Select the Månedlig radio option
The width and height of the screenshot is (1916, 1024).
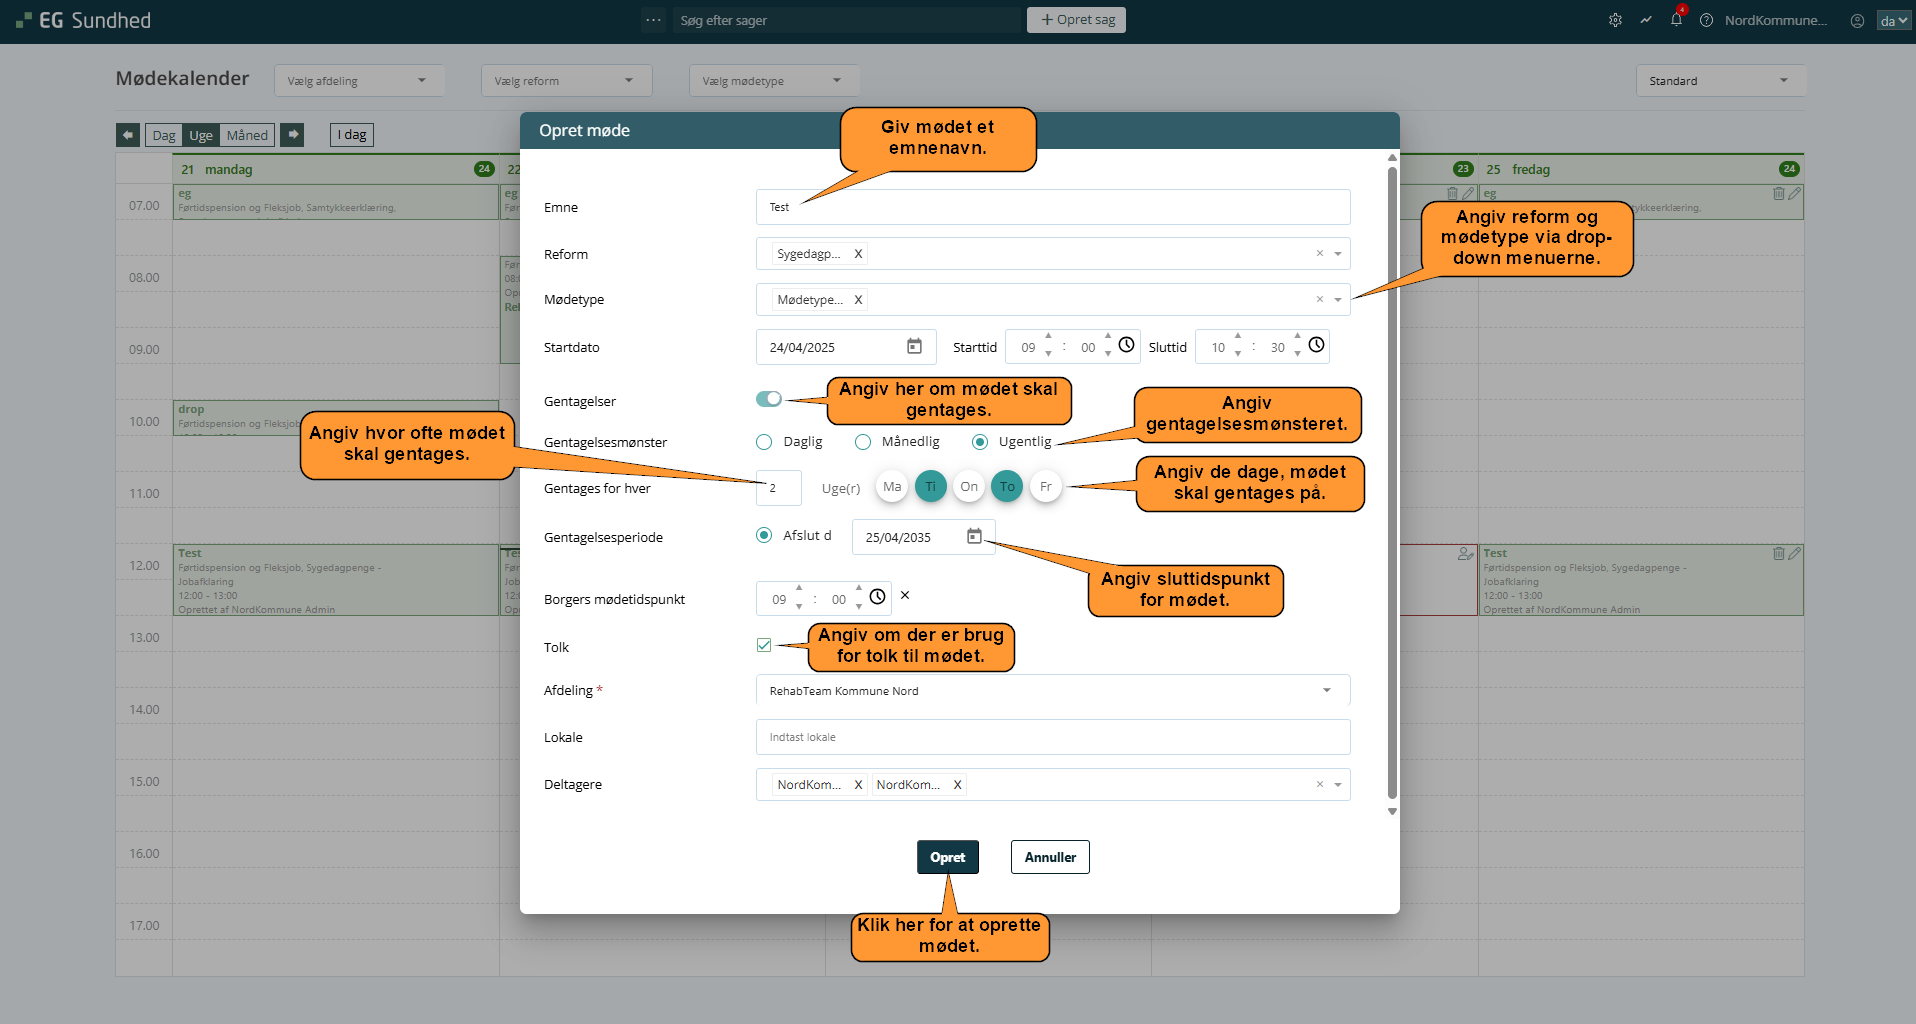(863, 442)
